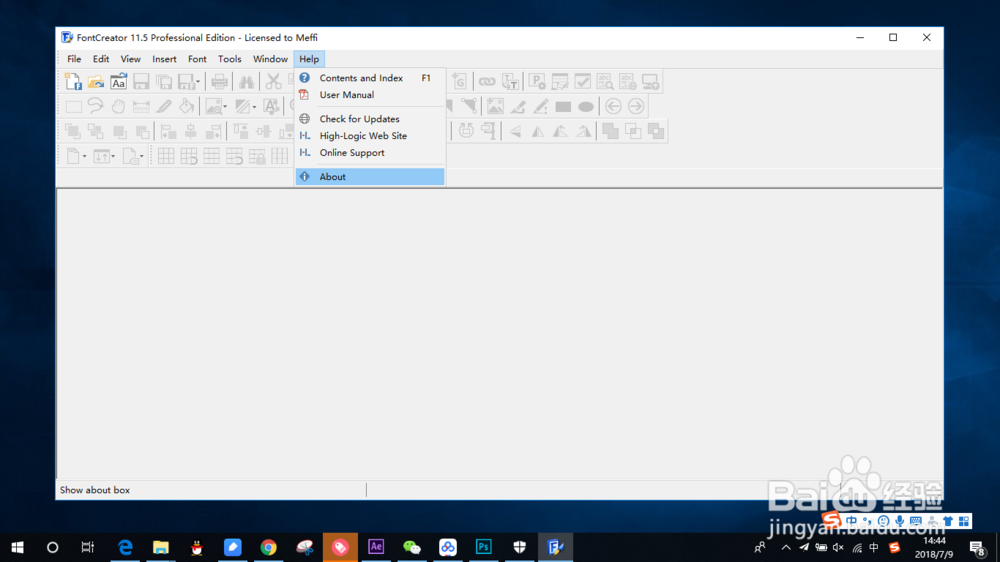Open After Effects from the taskbar
The width and height of the screenshot is (1000, 562).
(376, 547)
